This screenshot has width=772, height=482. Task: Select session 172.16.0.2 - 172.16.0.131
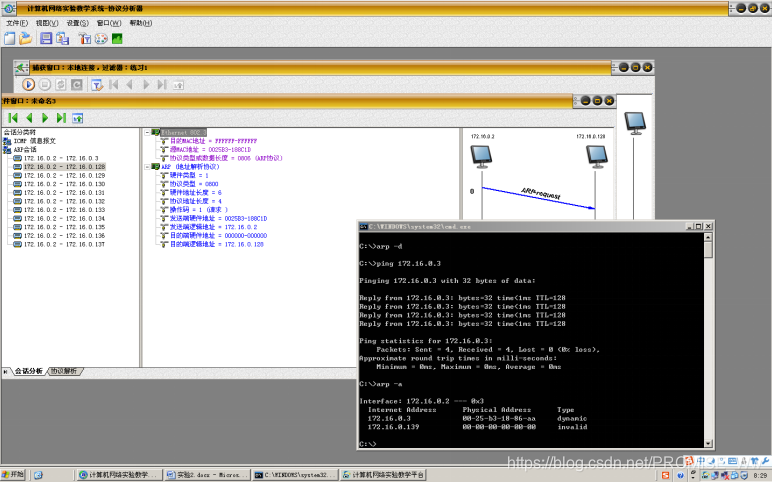pyautogui.click(x=64, y=193)
